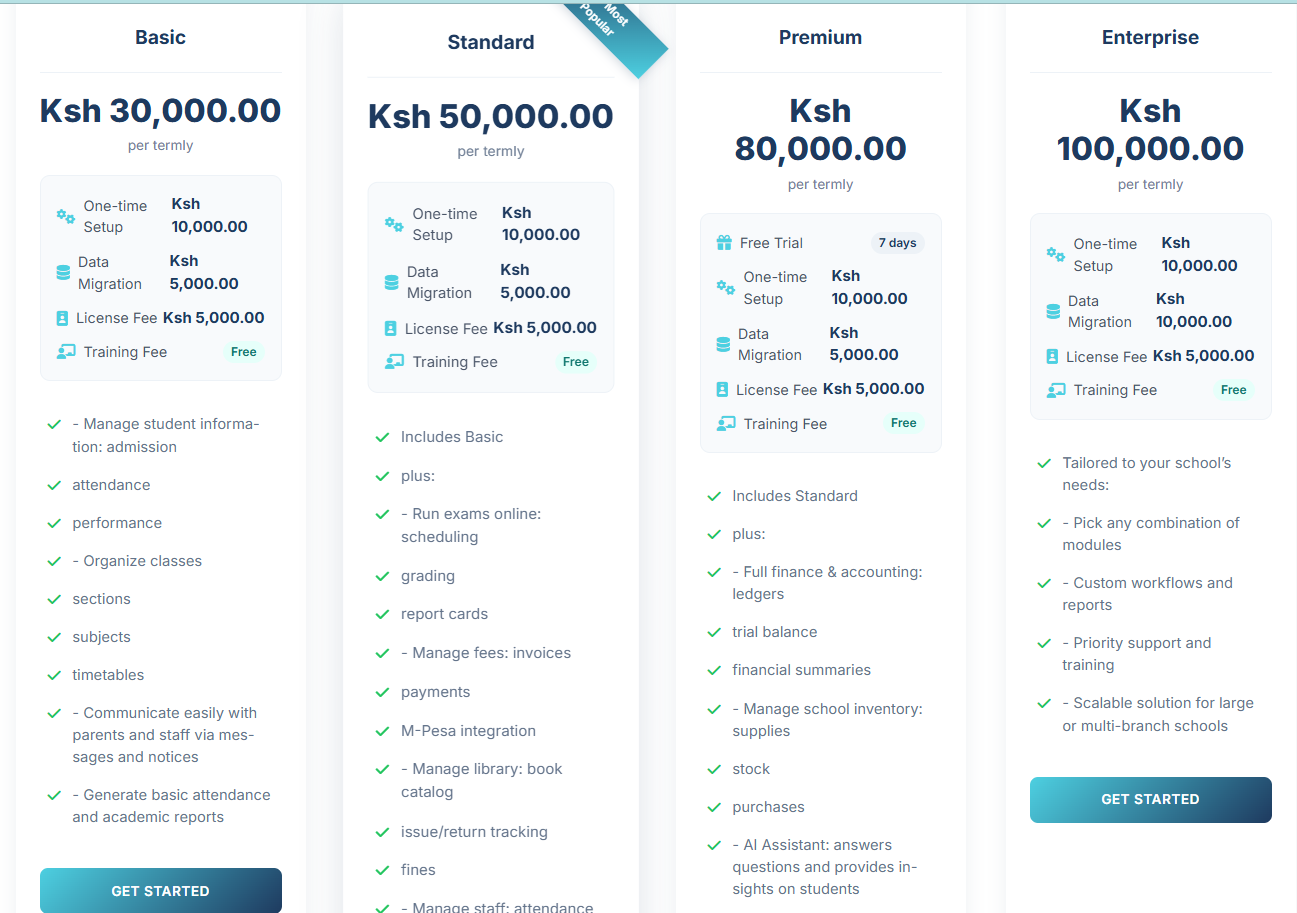
Task: Click the Free badge in Enterprise Training Fee
Action: click(x=1234, y=390)
